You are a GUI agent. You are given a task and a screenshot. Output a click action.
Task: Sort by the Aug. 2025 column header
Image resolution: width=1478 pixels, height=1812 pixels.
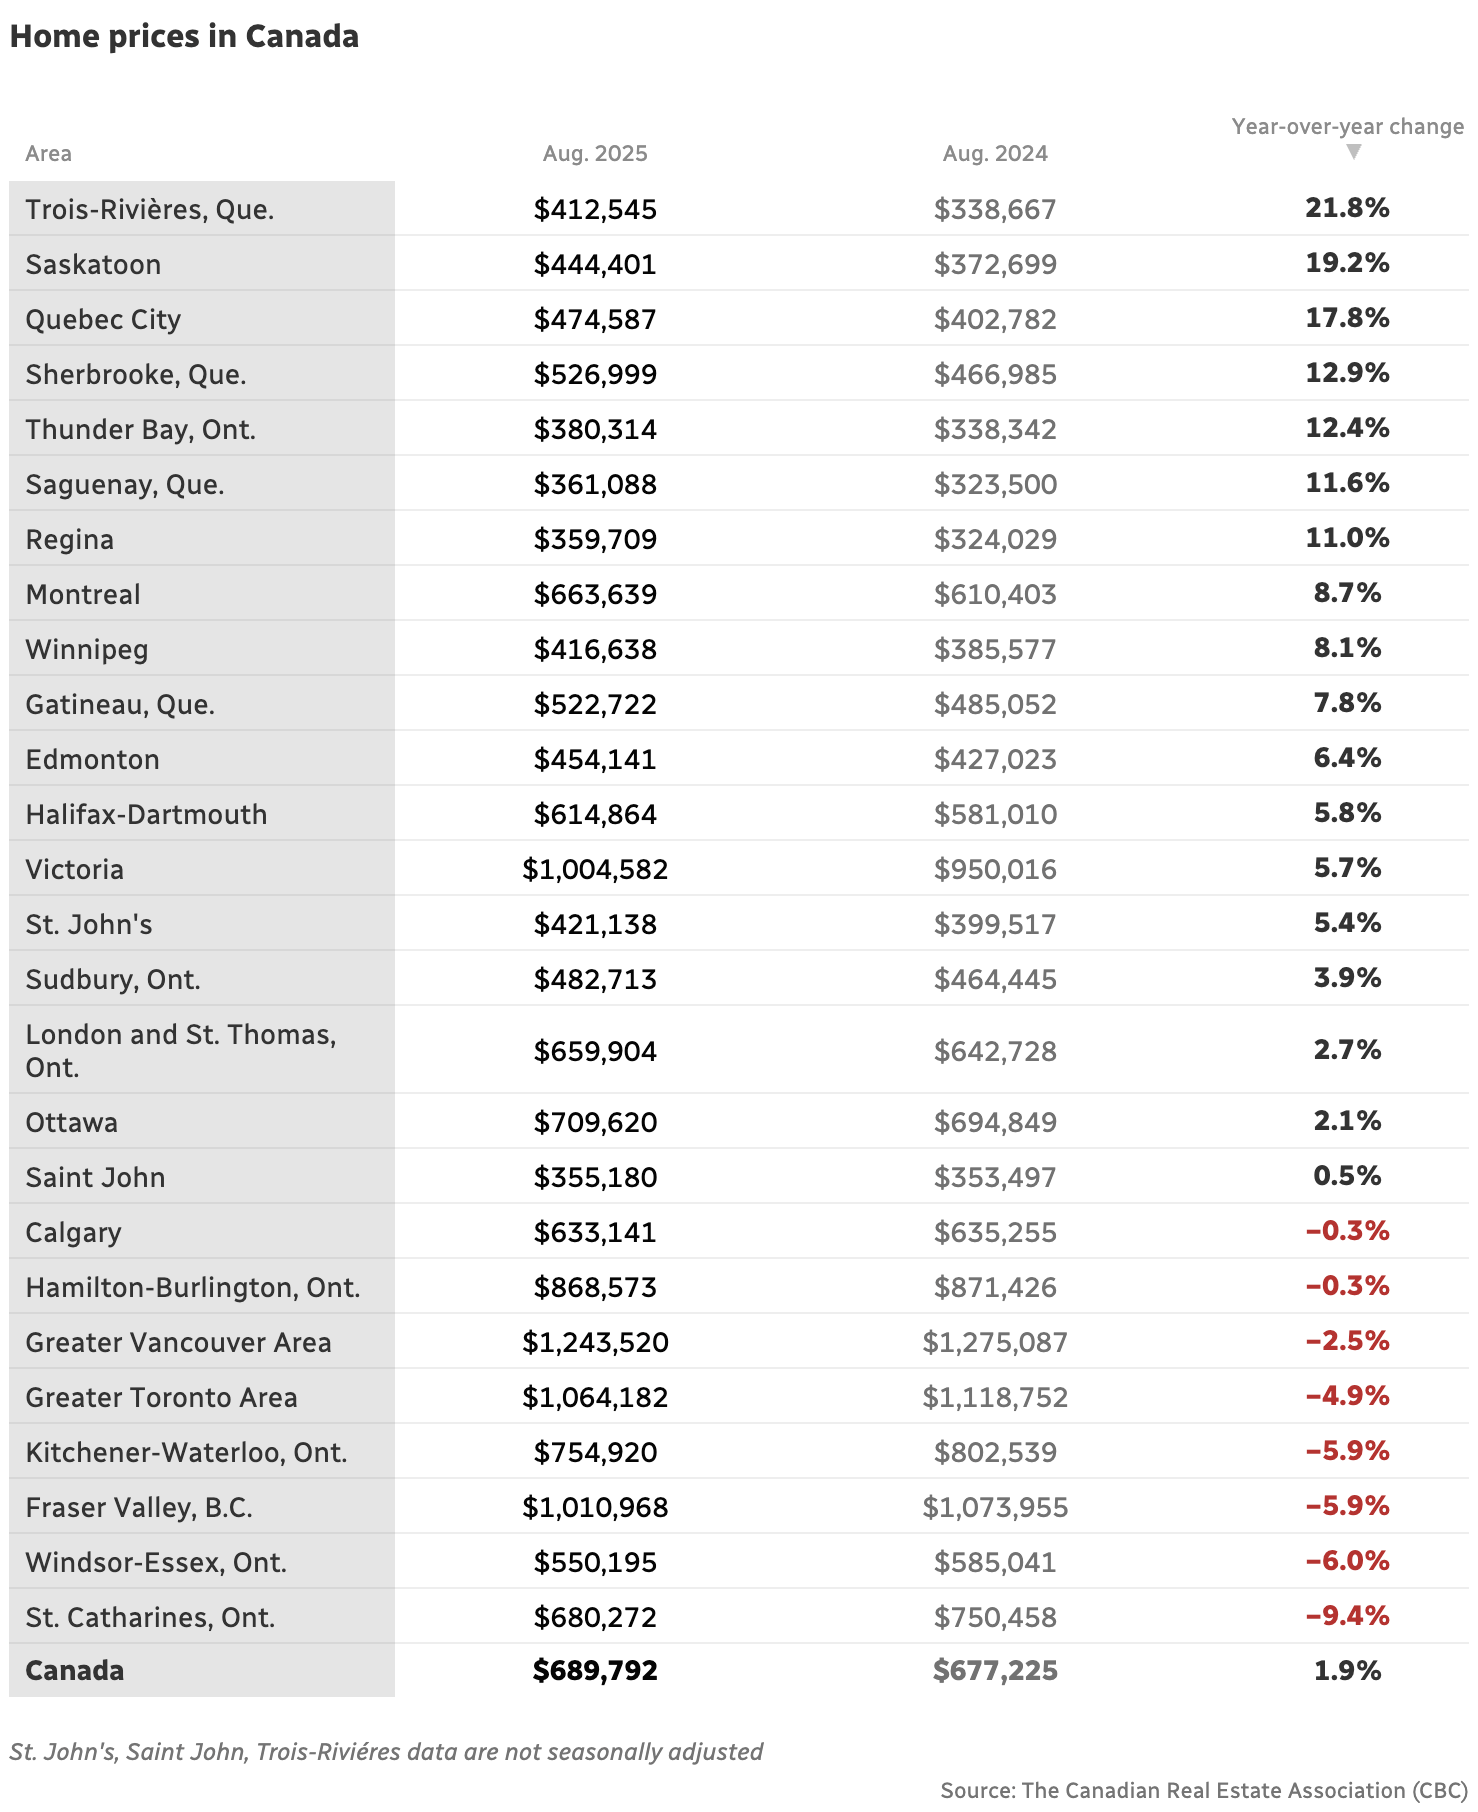coord(595,154)
